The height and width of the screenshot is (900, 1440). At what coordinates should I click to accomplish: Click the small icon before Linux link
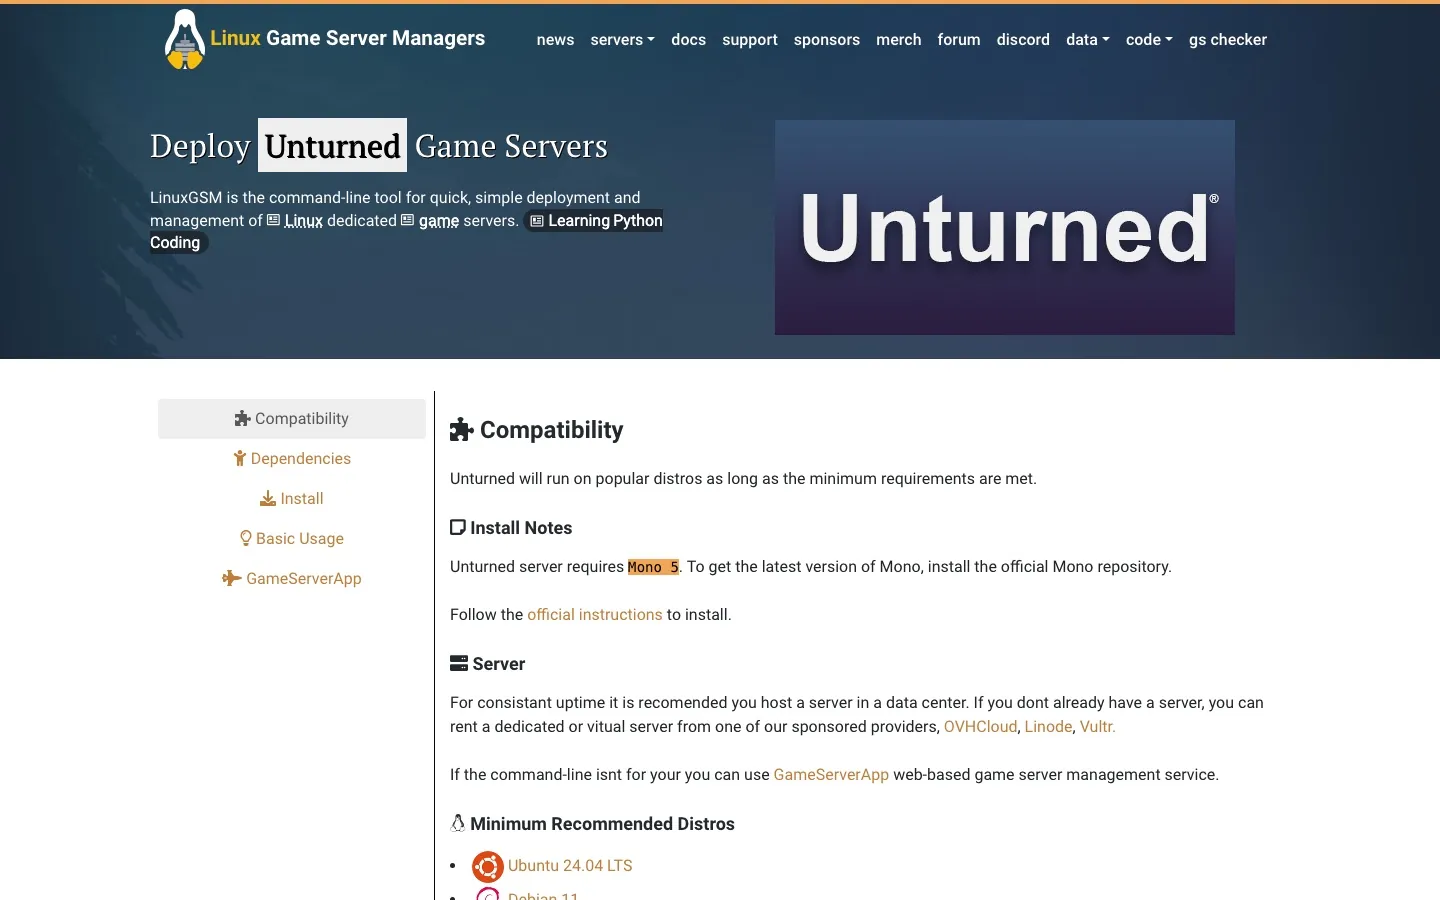(273, 220)
